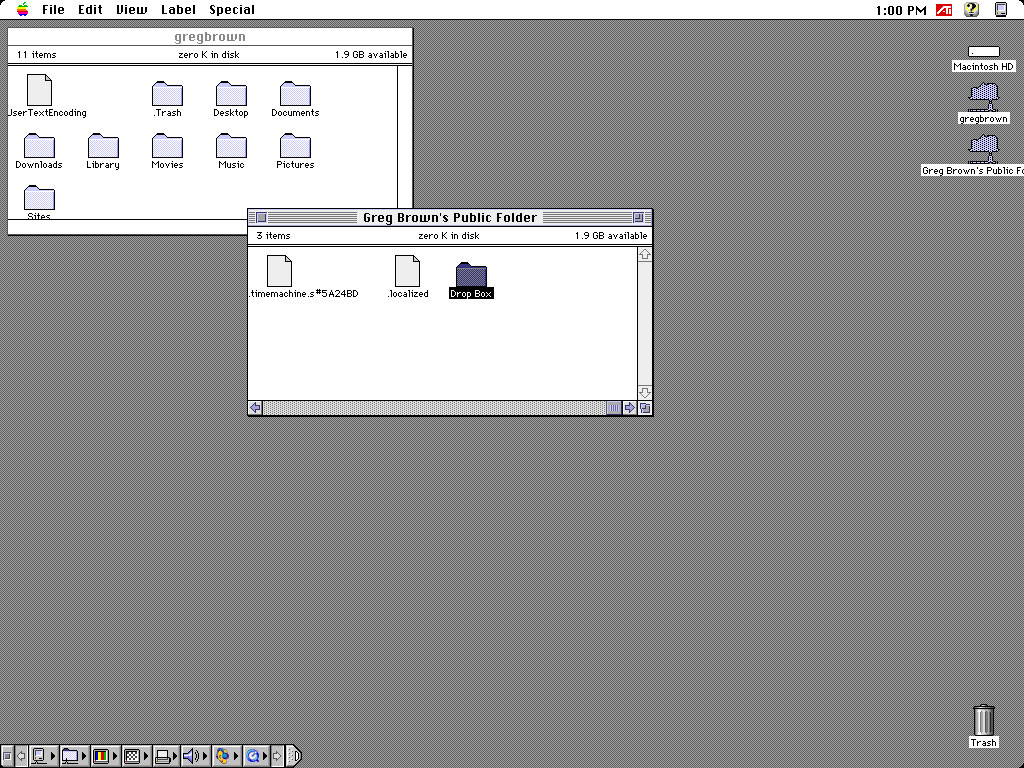This screenshot has height=768, width=1024.
Task: Open the AppleTalk switch Control Strip module
Action: [44, 756]
